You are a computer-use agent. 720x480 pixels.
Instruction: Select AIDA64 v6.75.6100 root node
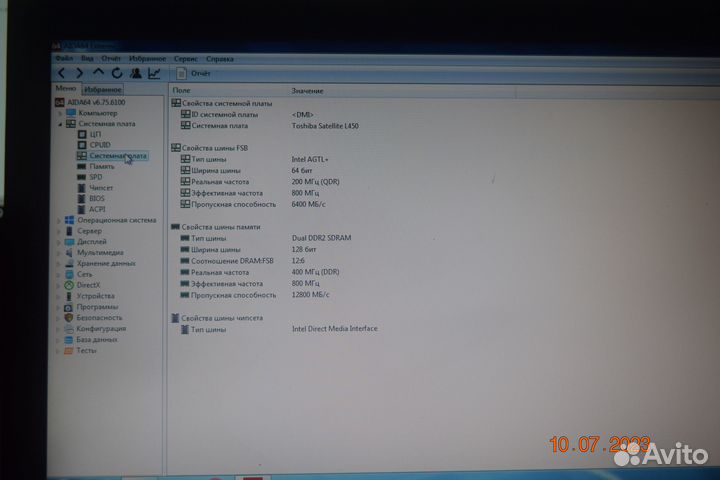coord(96,102)
